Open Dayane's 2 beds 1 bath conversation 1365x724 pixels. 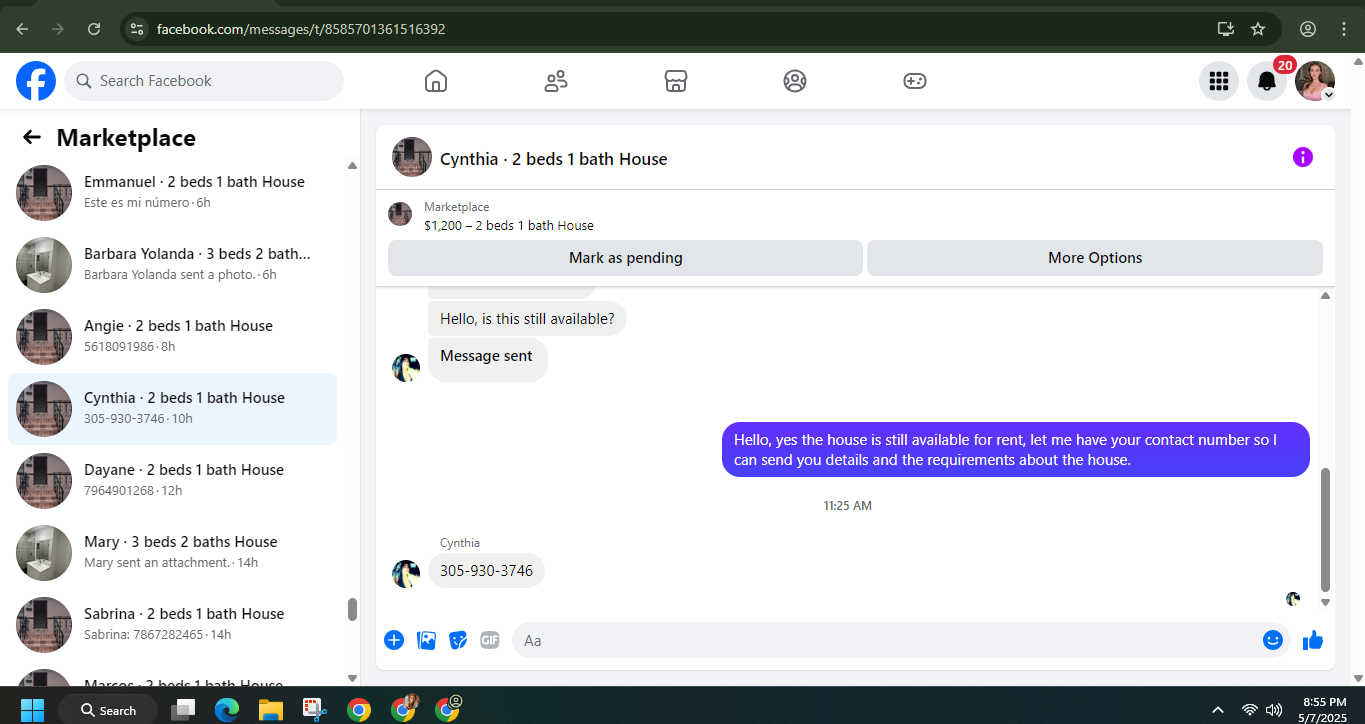coord(172,481)
